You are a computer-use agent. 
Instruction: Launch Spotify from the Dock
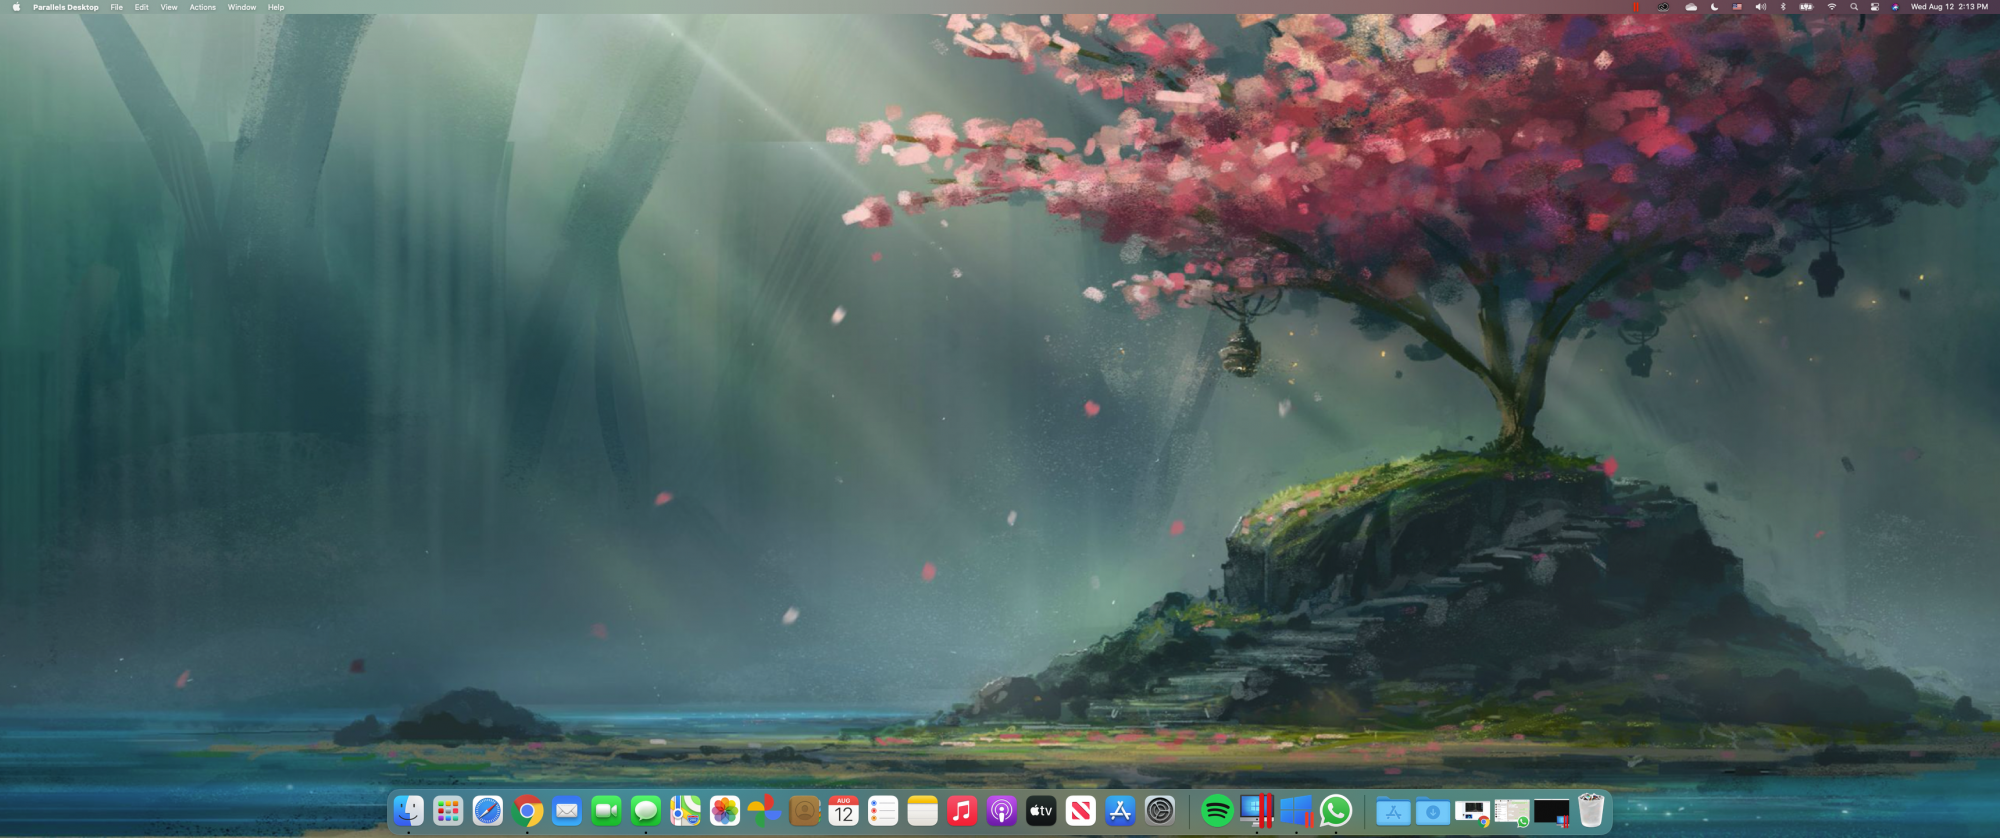coord(1217,811)
